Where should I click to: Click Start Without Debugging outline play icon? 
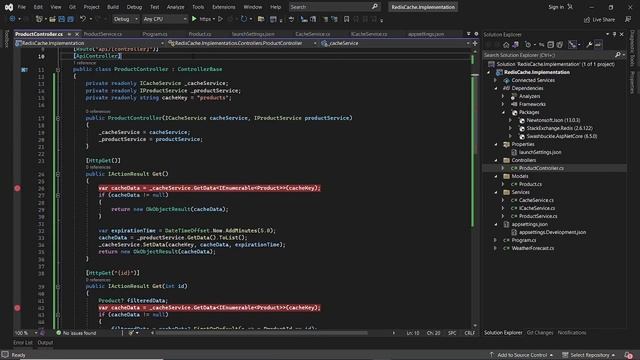220,19
